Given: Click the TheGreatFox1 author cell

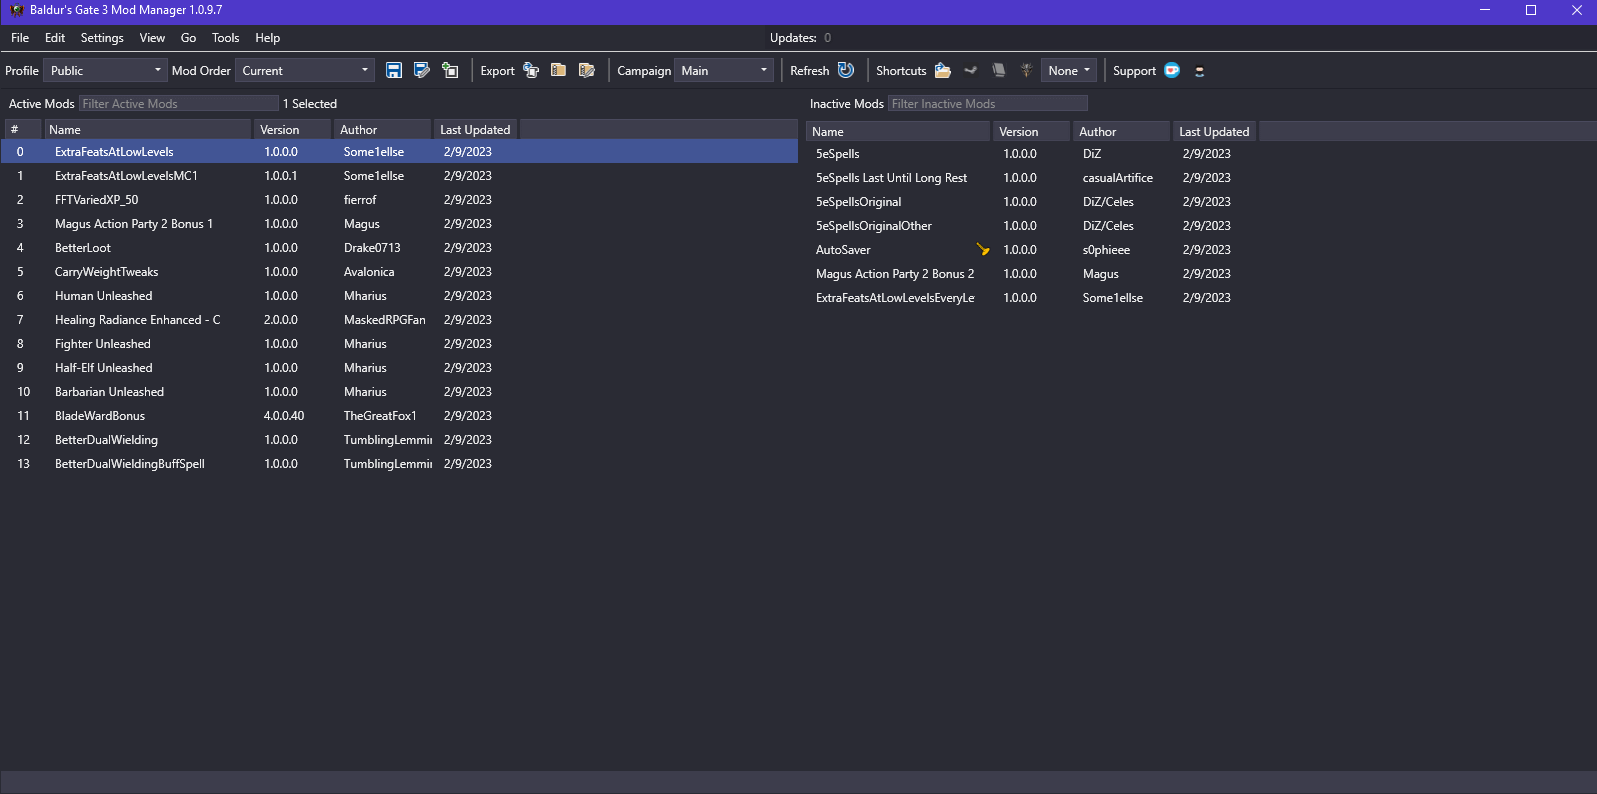Looking at the screenshot, I should point(380,415).
